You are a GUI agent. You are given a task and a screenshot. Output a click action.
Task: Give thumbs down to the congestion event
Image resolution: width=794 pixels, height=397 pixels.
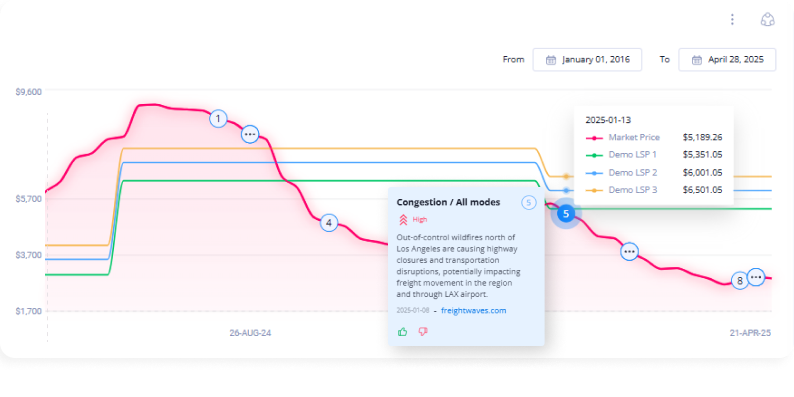(423, 332)
